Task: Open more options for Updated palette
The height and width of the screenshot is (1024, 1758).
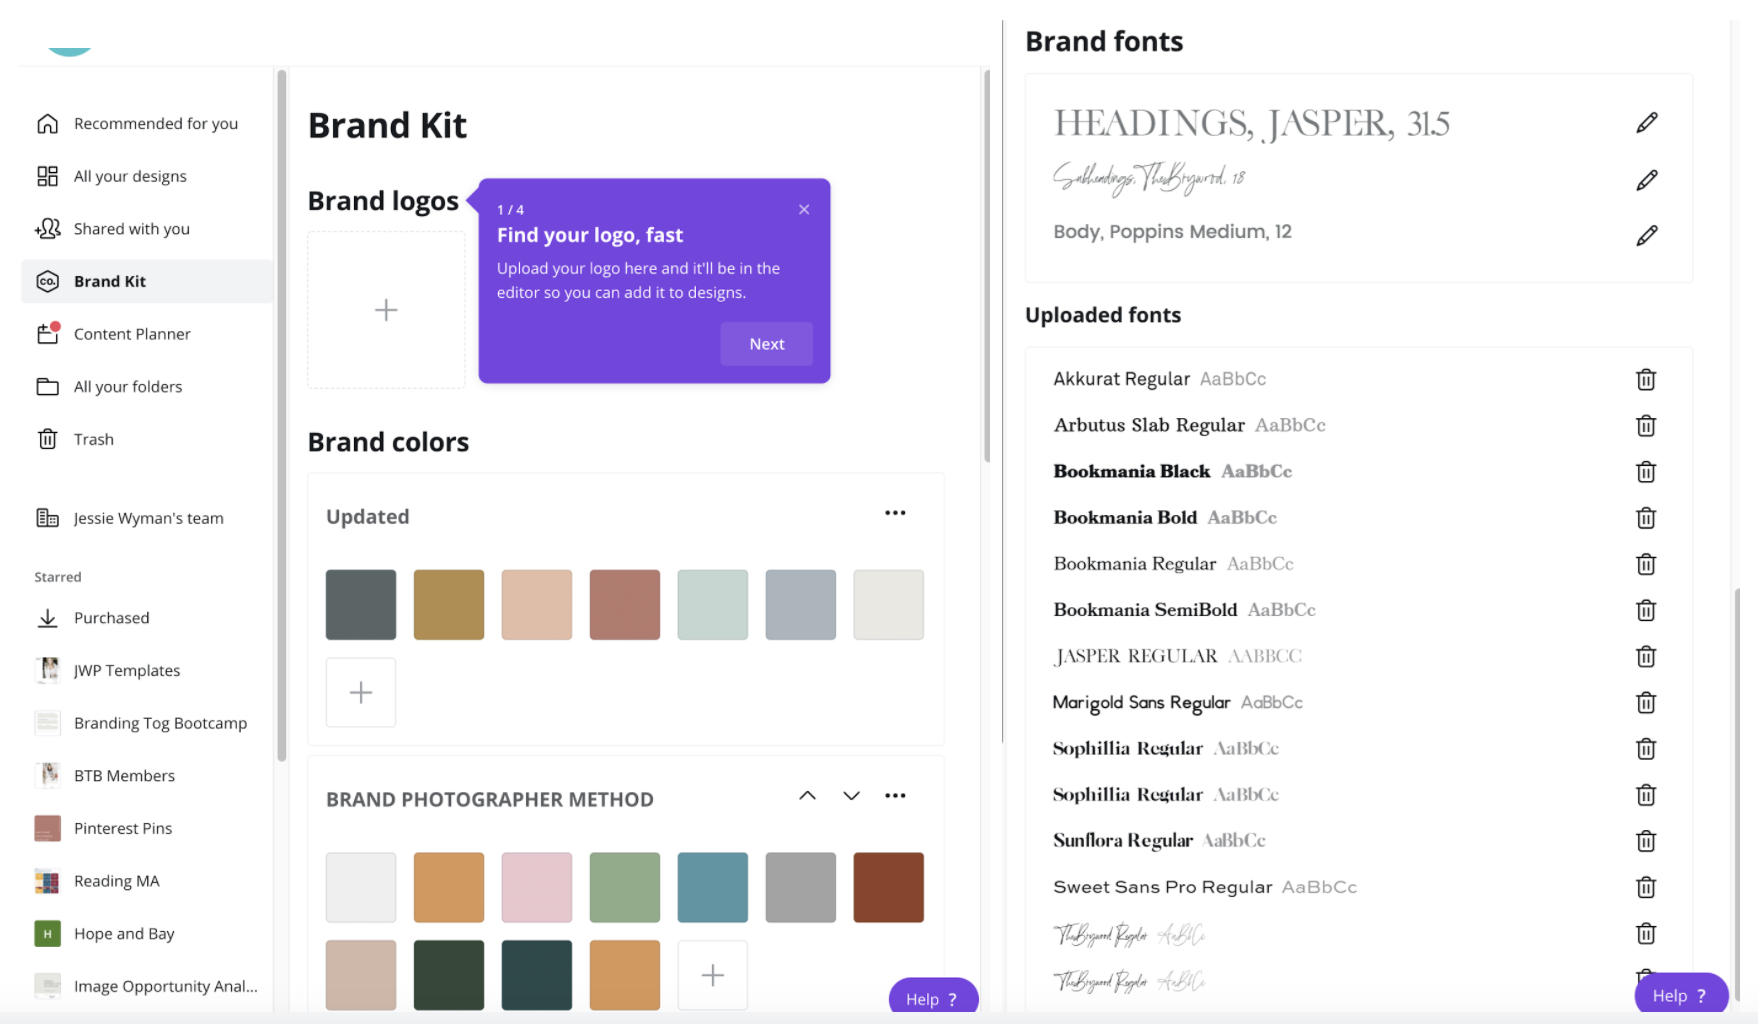Action: [x=895, y=513]
